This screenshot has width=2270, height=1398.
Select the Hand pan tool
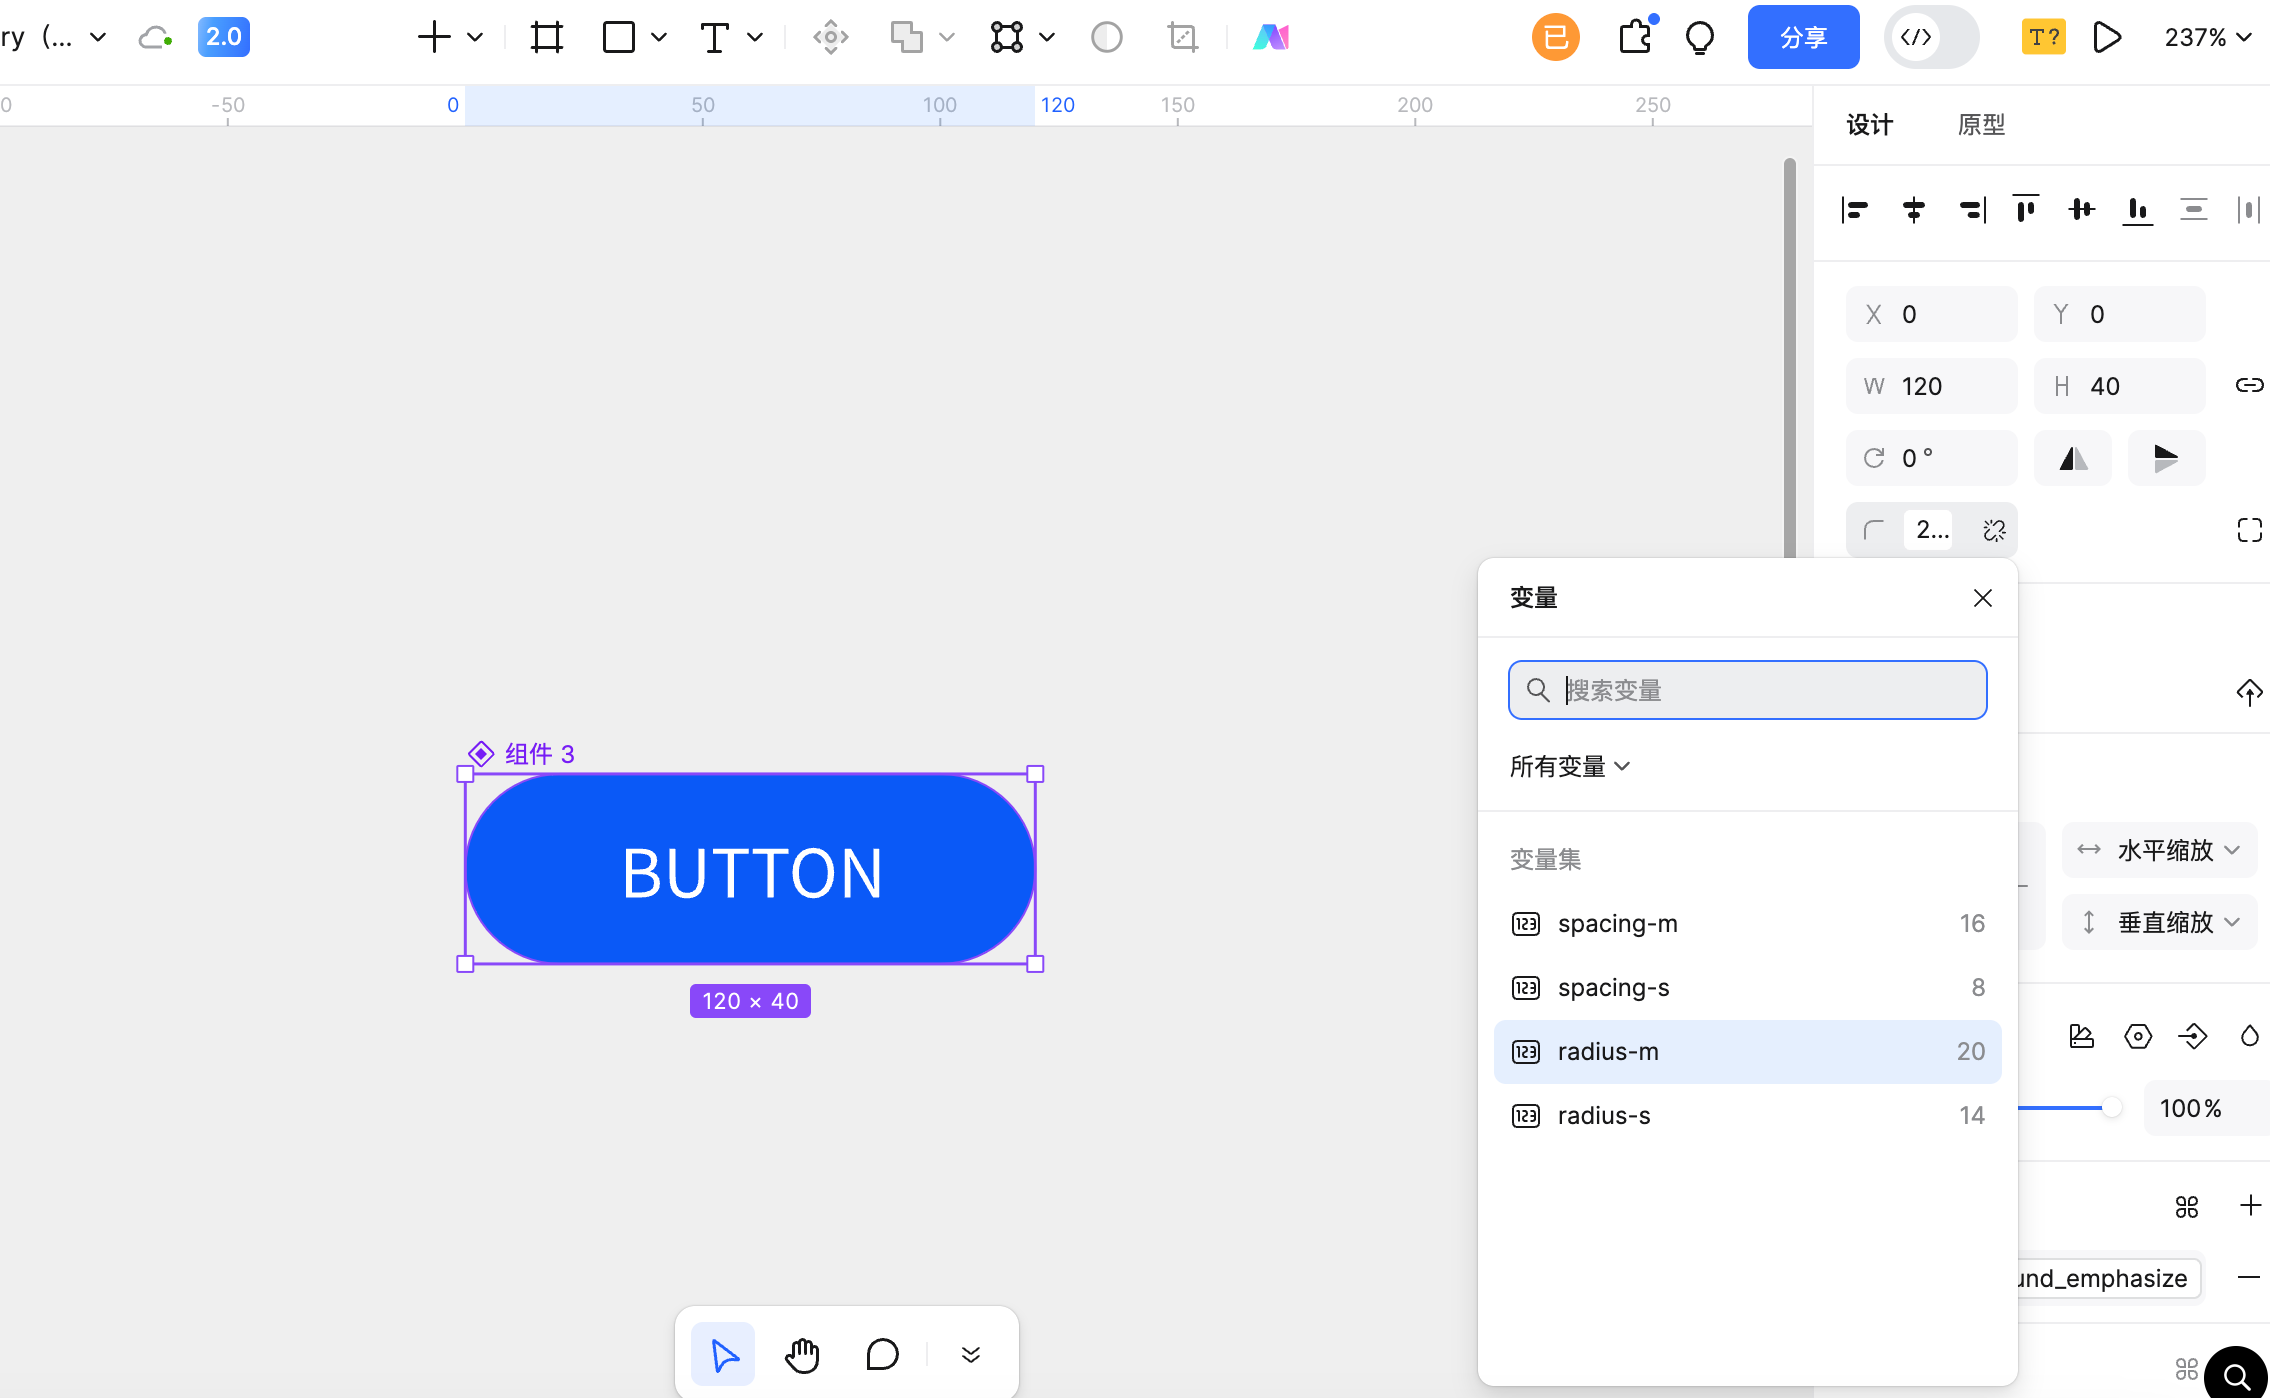point(802,1355)
